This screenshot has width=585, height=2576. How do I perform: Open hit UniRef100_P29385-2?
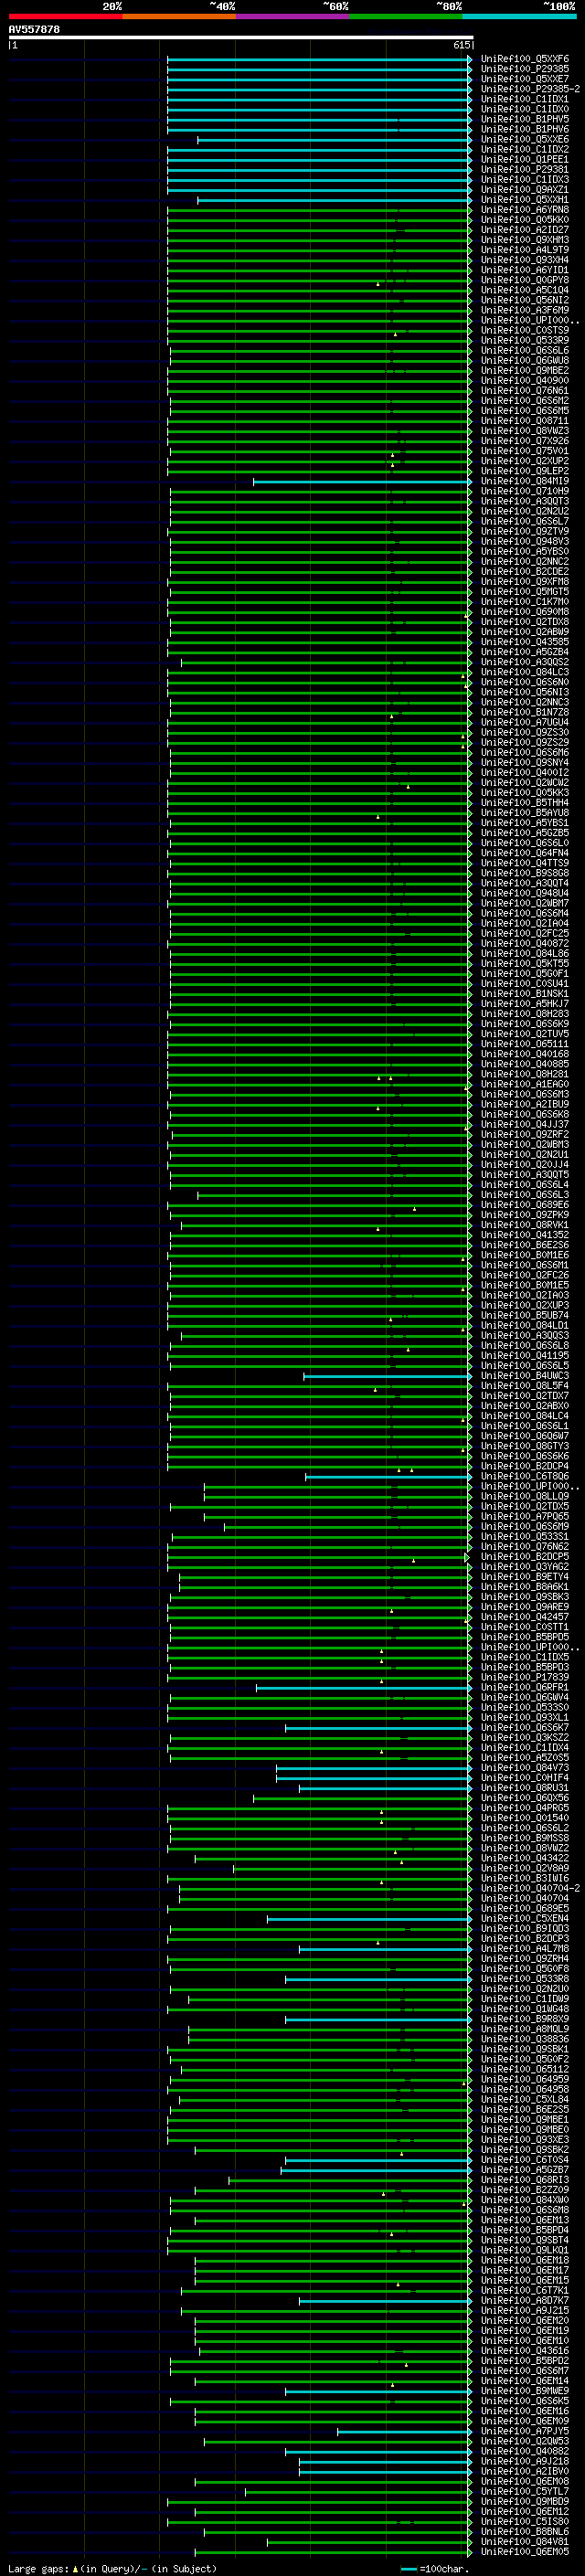coord(530,90)
